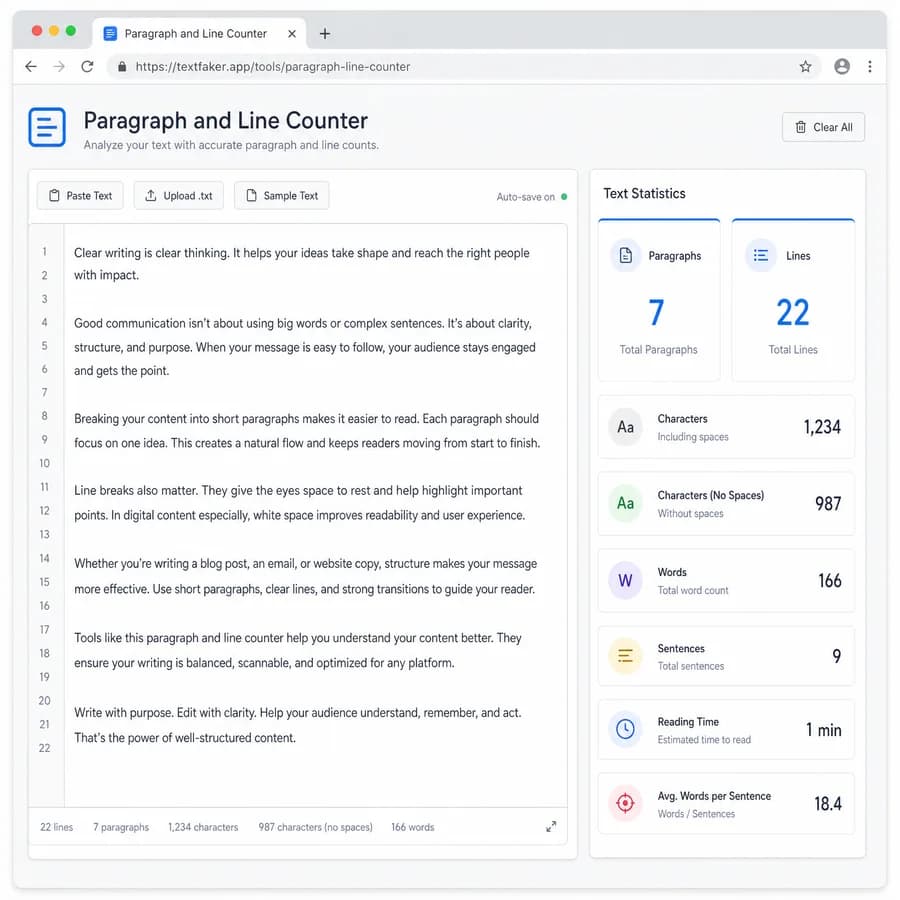Click the Text Statistics heading
This screenshot has height=900, width=900.
tap(644, 193)
